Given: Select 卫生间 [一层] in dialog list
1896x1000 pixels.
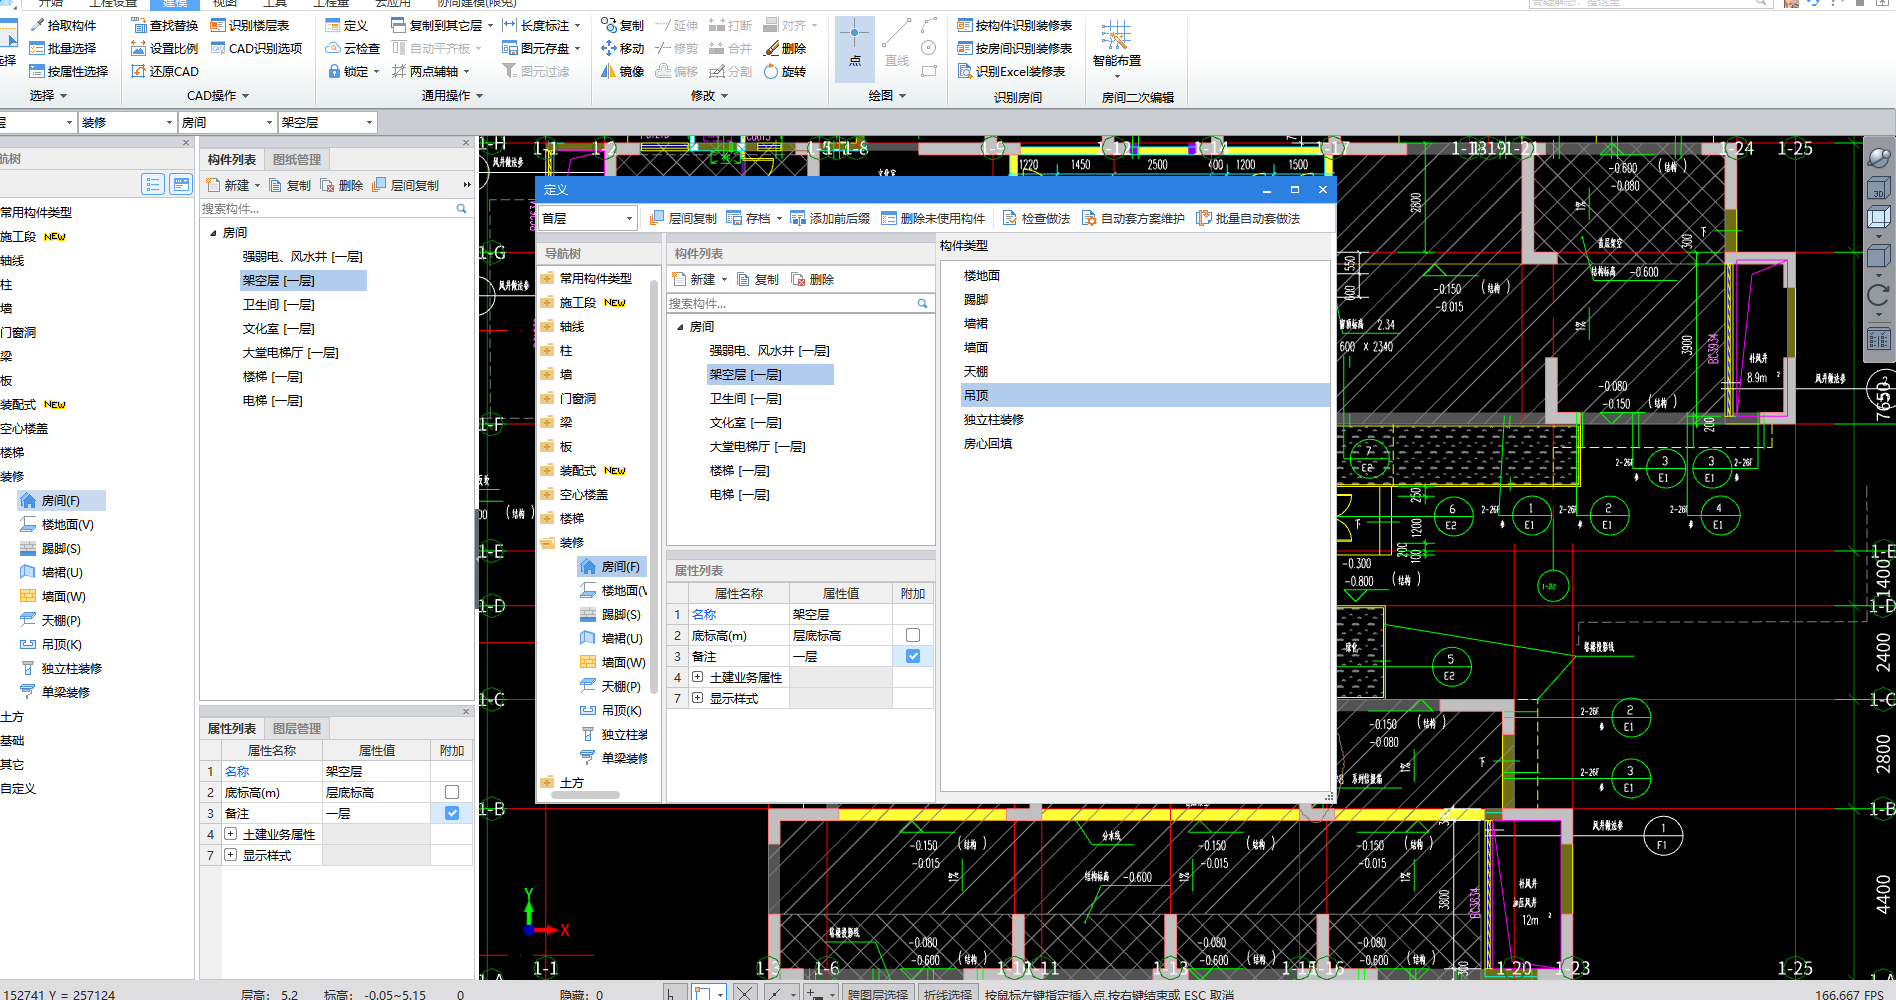Looking at the screenshot, I should click(745, 398).
